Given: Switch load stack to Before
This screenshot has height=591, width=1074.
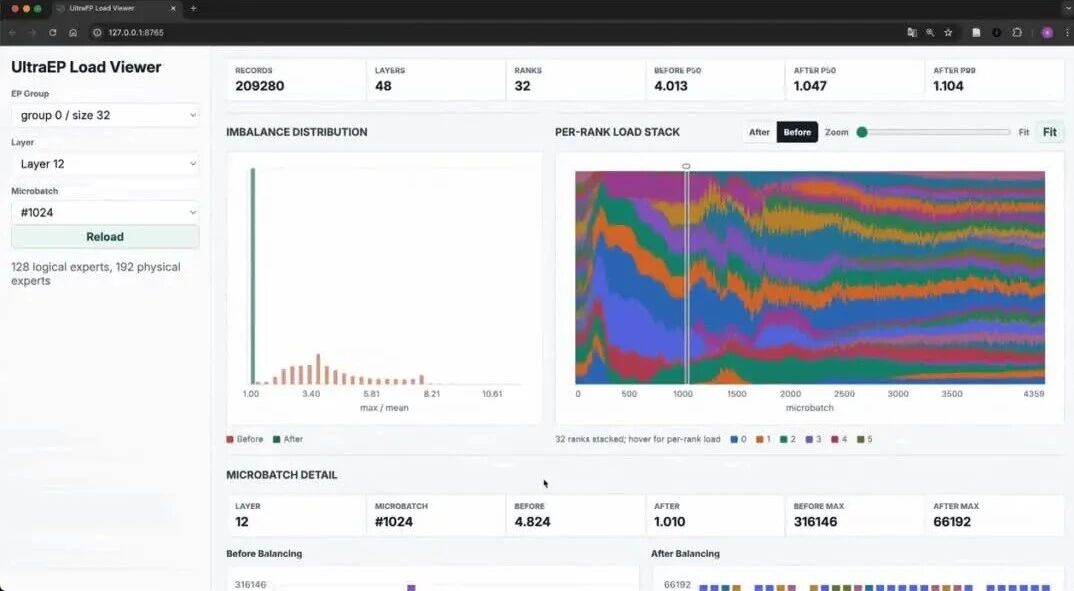Looking at the screenshot, I should 797,132.
